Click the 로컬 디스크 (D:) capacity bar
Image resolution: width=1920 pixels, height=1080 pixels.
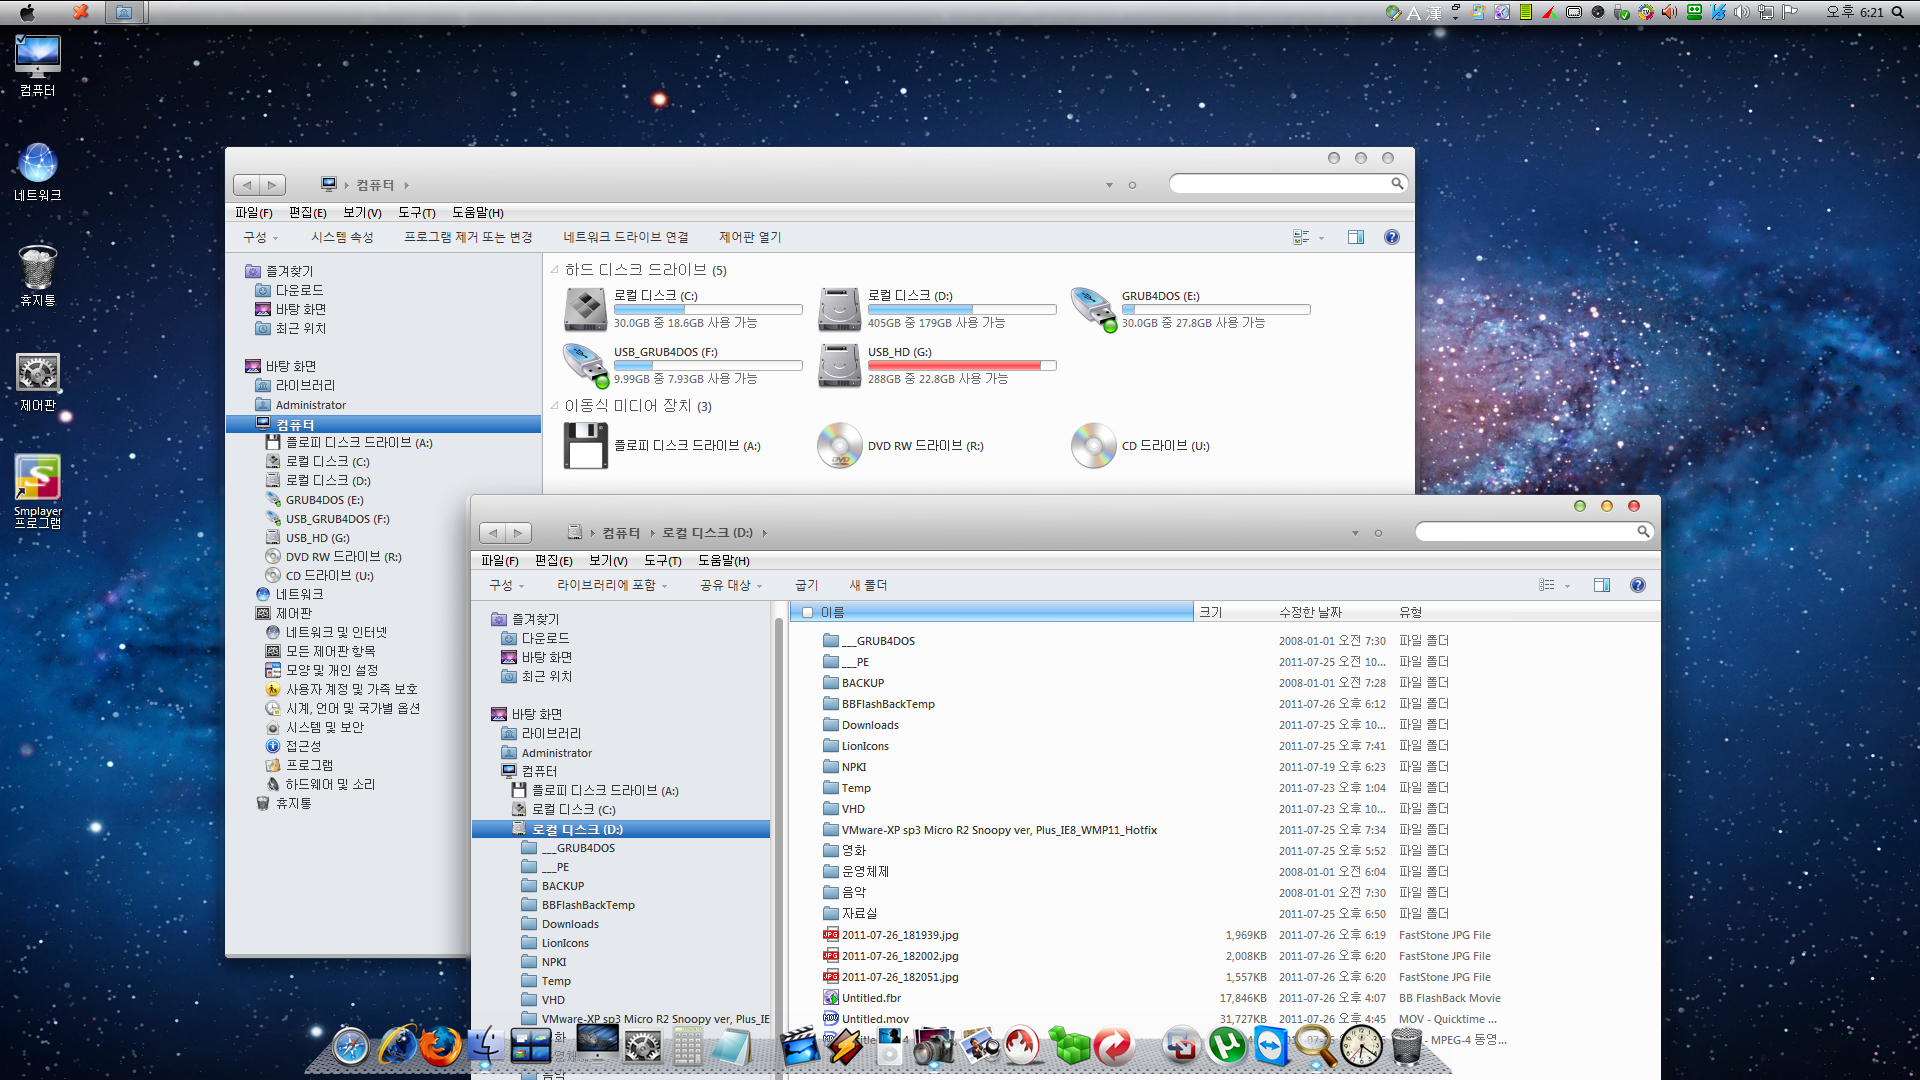point(962,309)
